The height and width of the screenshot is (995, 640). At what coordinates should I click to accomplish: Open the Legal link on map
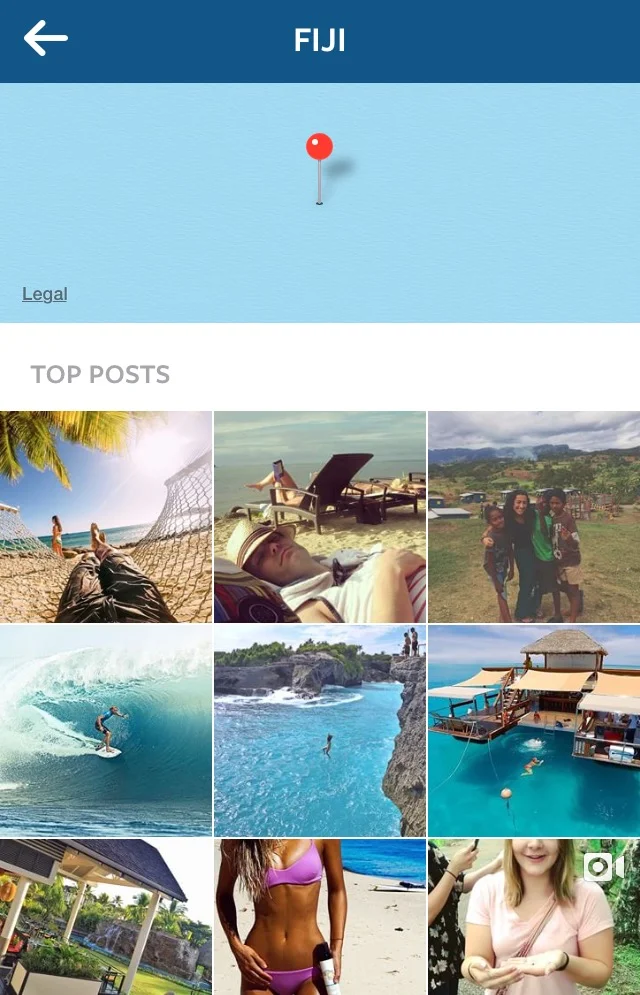tap(44, 294)
